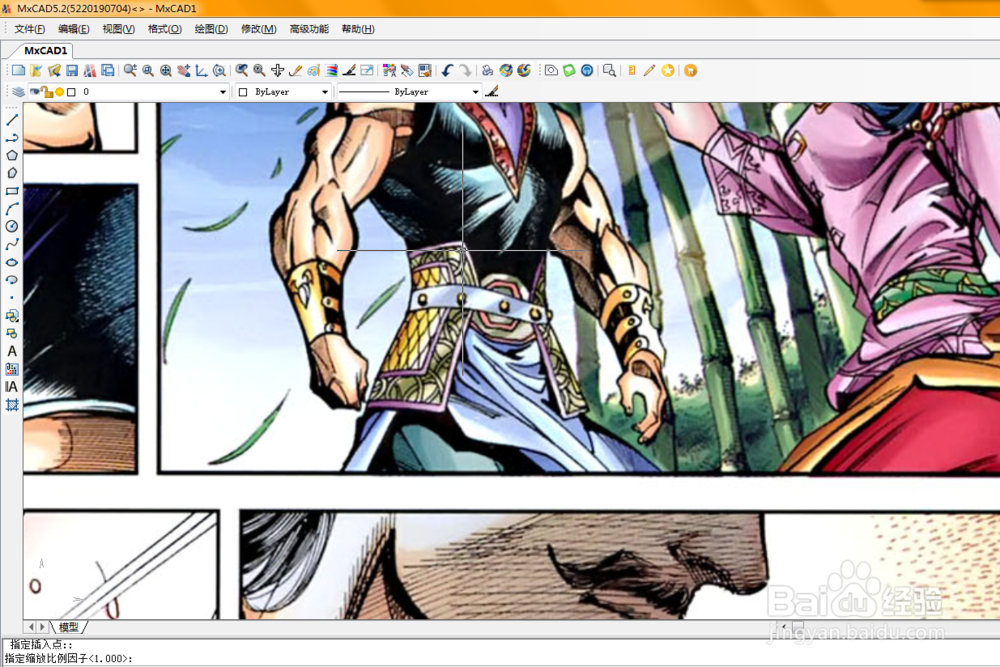Click the Open file folder icon

(36, 71)
